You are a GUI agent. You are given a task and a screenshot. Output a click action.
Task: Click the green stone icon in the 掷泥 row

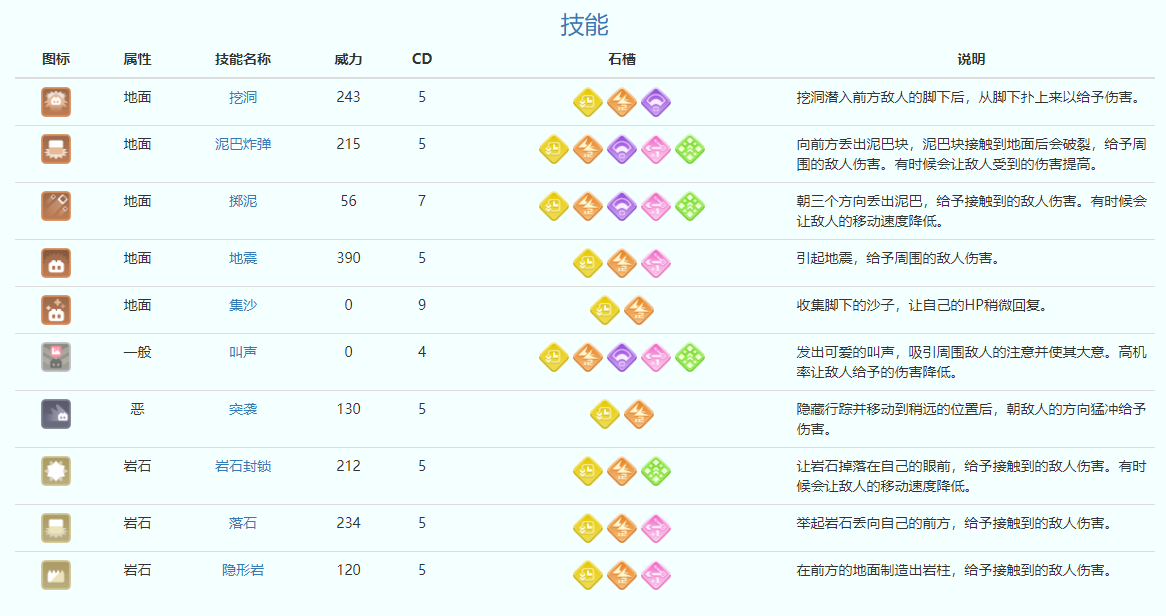(690, 206)
